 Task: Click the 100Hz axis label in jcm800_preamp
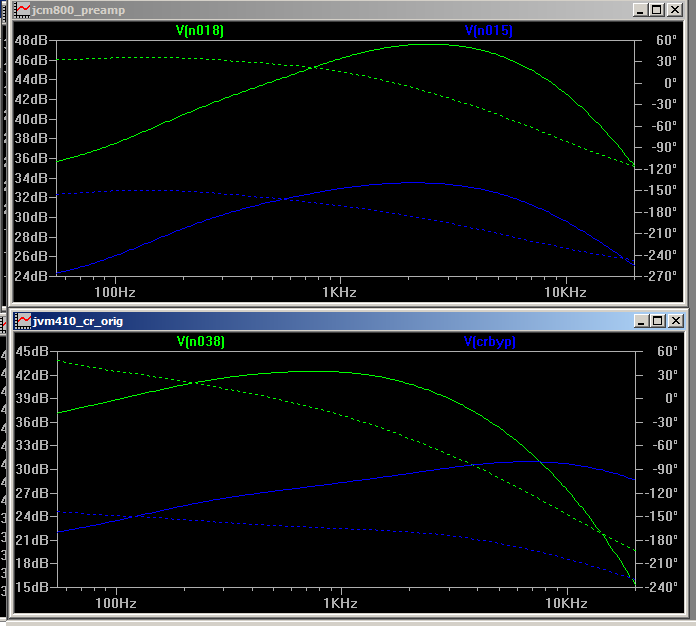(115, 293)
